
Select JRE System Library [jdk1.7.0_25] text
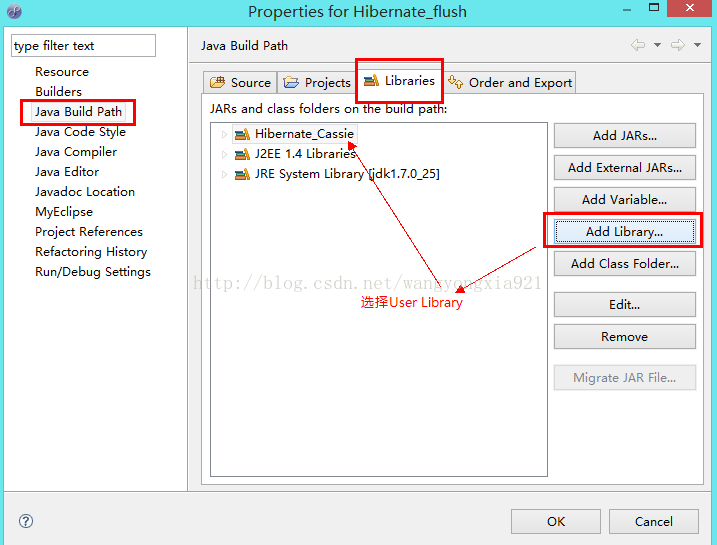(347, 174)
